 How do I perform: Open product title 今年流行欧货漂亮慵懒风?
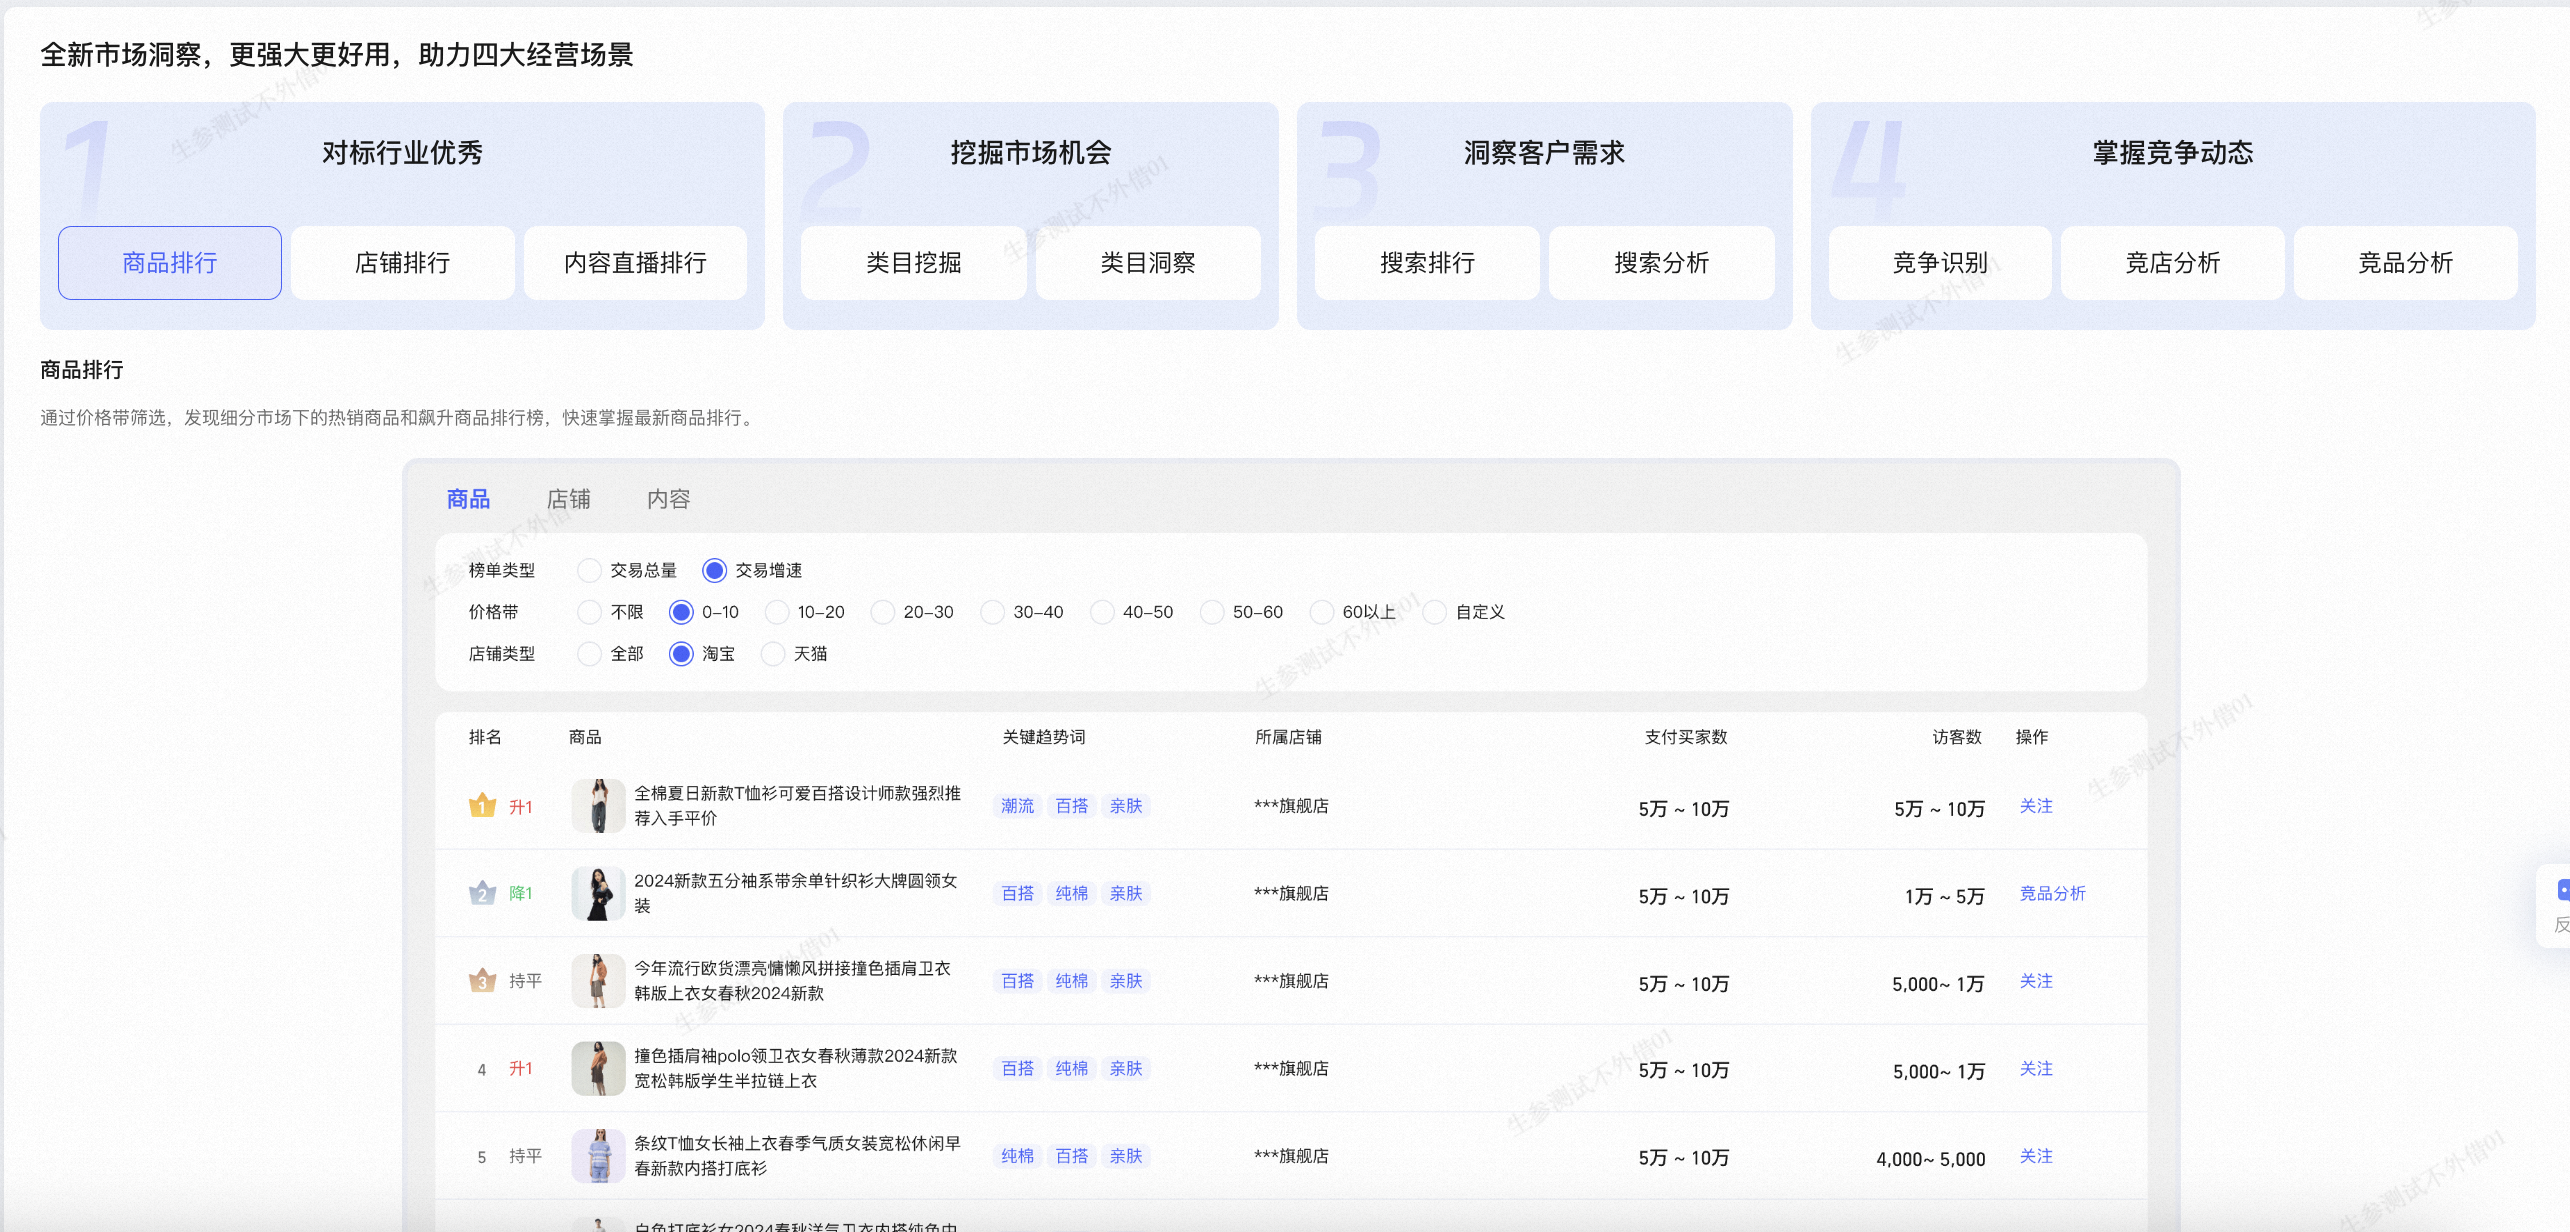click(x=793, y=981)
